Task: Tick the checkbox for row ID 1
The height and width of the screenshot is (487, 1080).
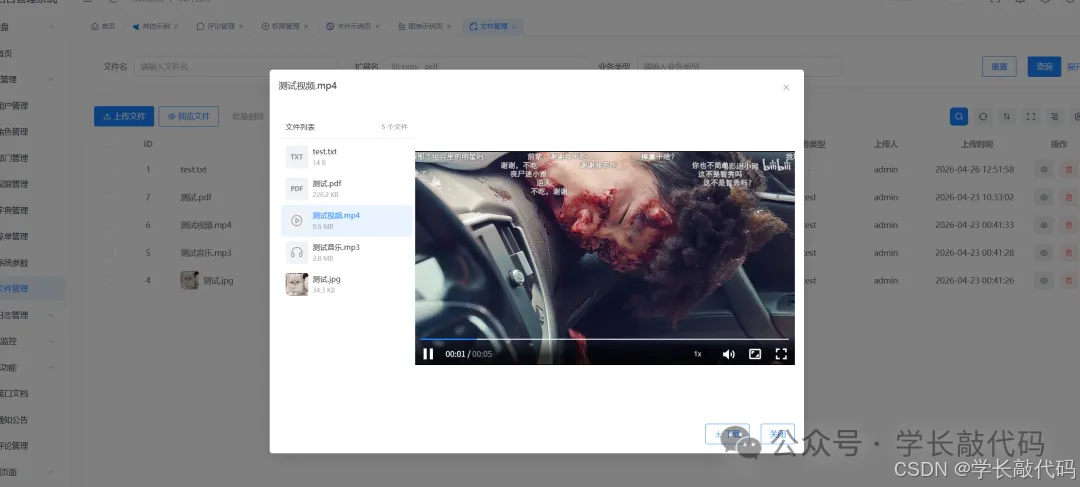Action: tap(109, 169)
